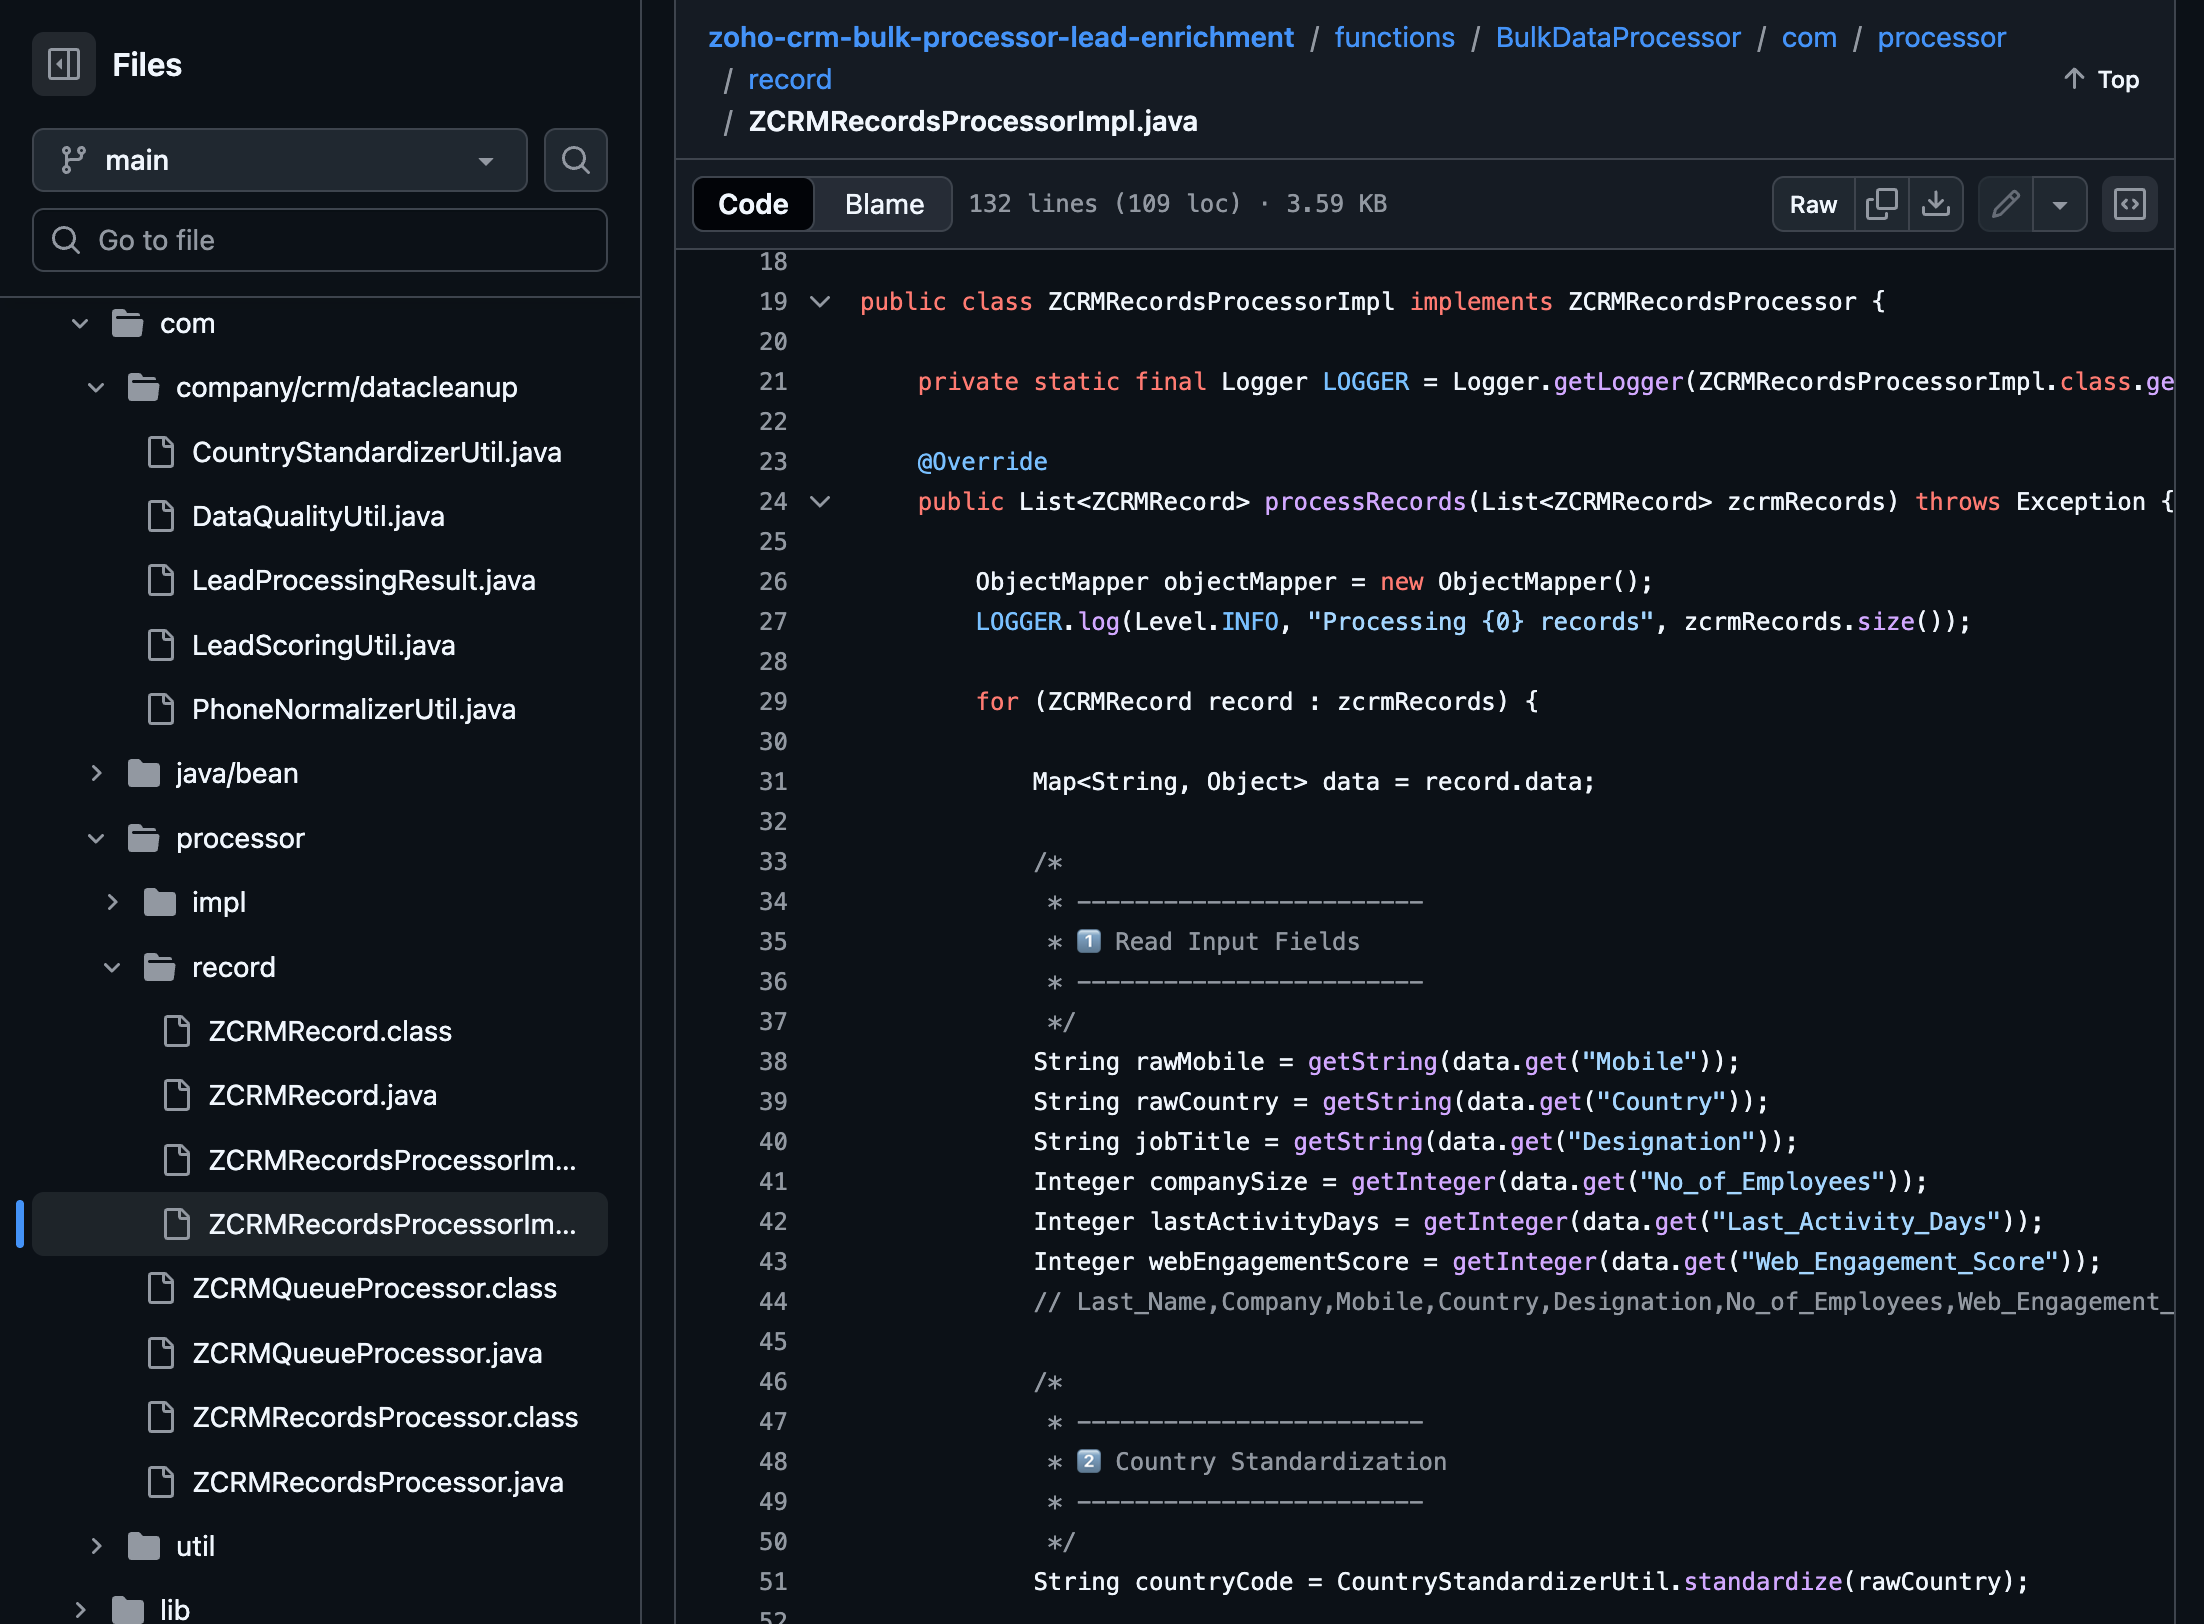Click the Go to file input
Viewport: 2204px width, 1624px height.
(320, 240)
